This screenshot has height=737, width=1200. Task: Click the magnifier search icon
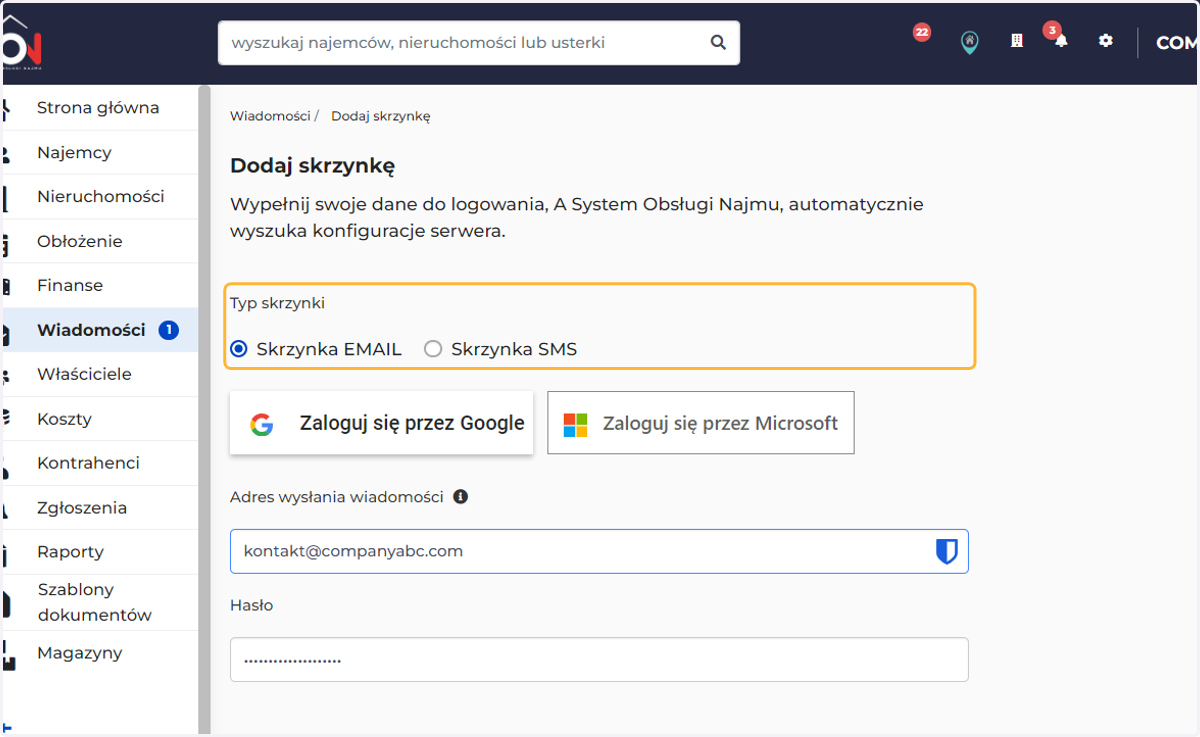[x=717, y=43]
